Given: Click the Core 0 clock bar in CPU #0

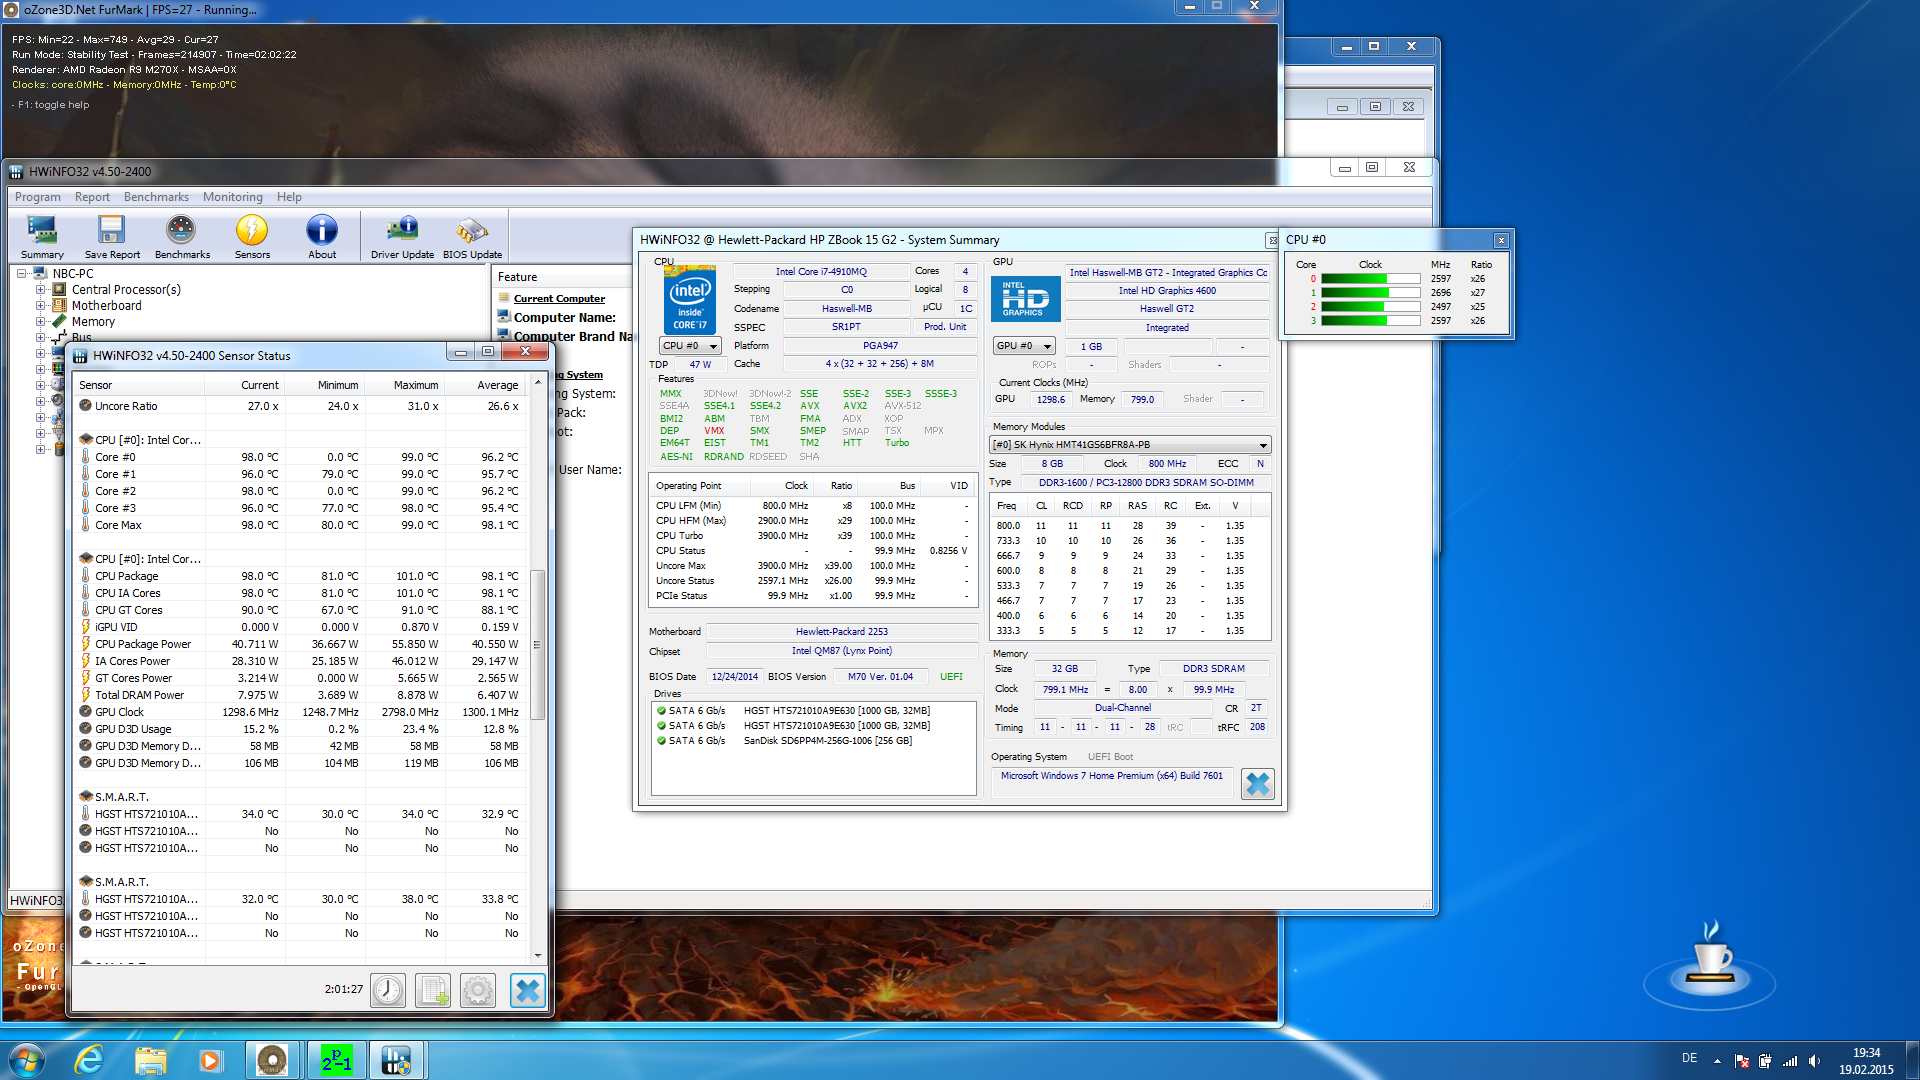Looking at the screenshot, I should tap(1370, 279).
